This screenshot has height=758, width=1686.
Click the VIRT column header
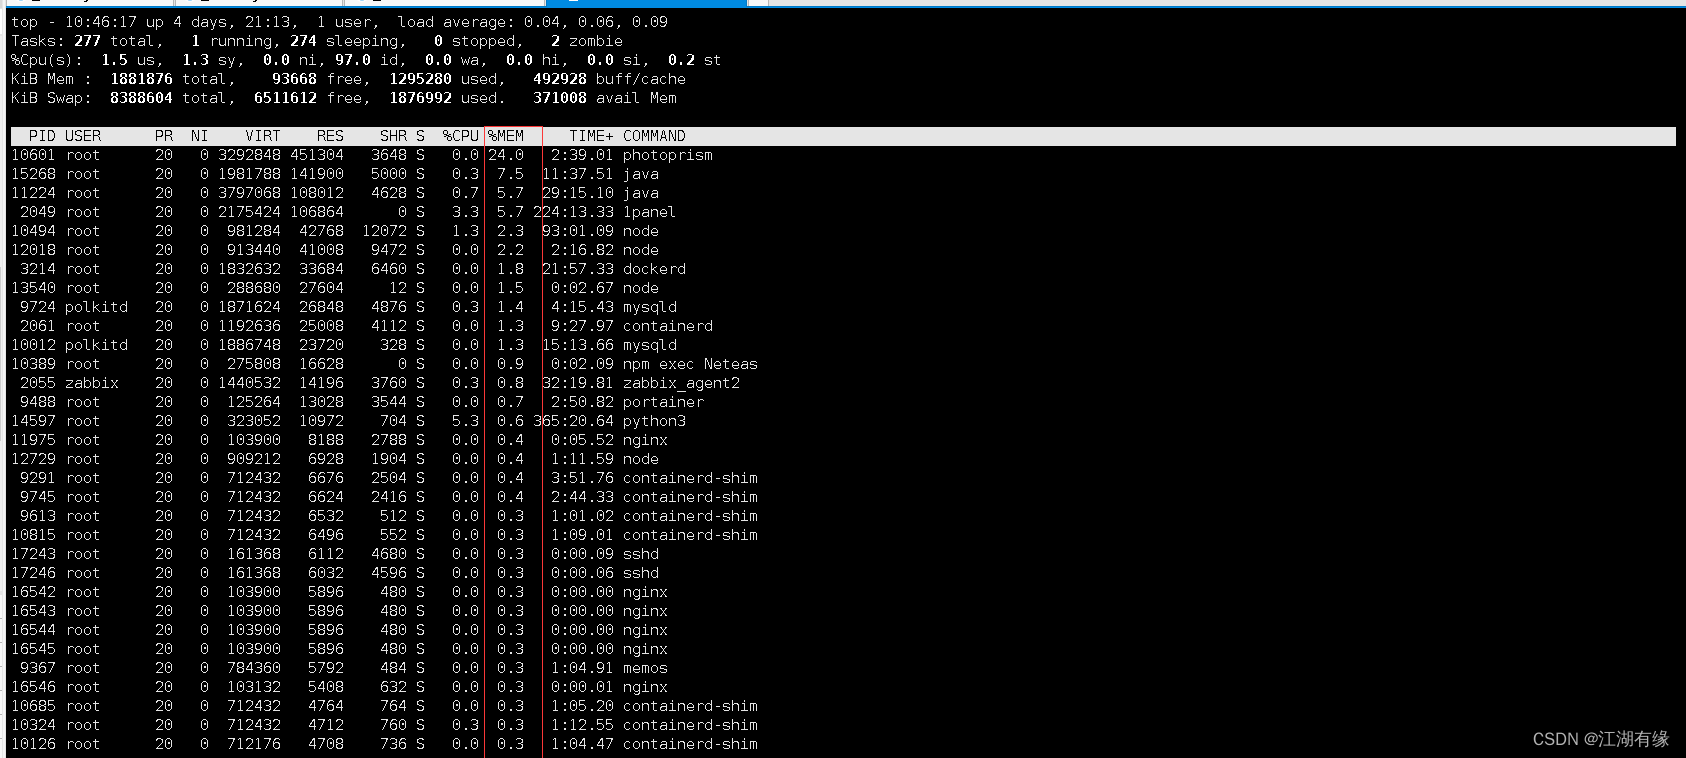[x=263, y=136]
